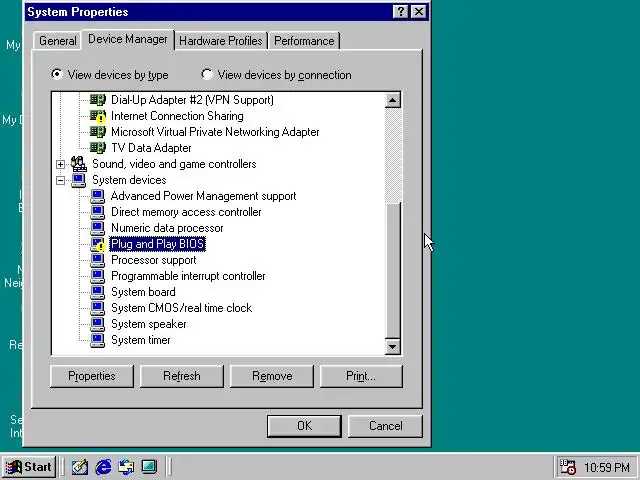Image resolution: width=640 pixels, height=480 pixels.
Task: Select Dial-Up Adapter #2 (VPN Support) text
Action: coord(192,100)
